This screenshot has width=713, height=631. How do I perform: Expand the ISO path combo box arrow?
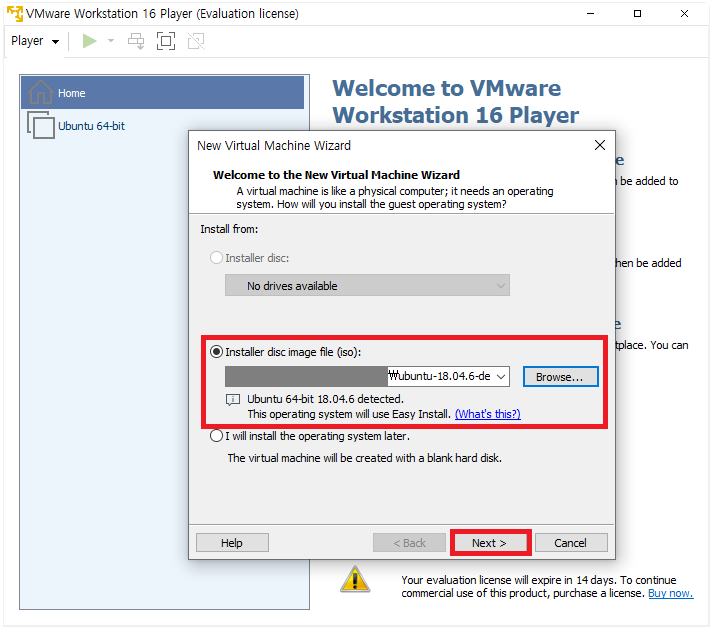pos(501,376)
